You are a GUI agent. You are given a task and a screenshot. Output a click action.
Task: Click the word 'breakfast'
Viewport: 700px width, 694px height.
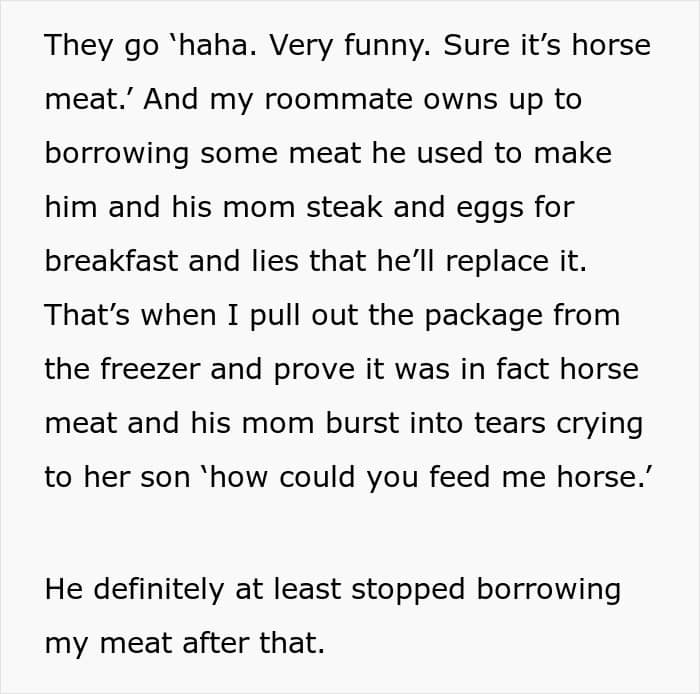pyautogui.click(x=111, y=261)
